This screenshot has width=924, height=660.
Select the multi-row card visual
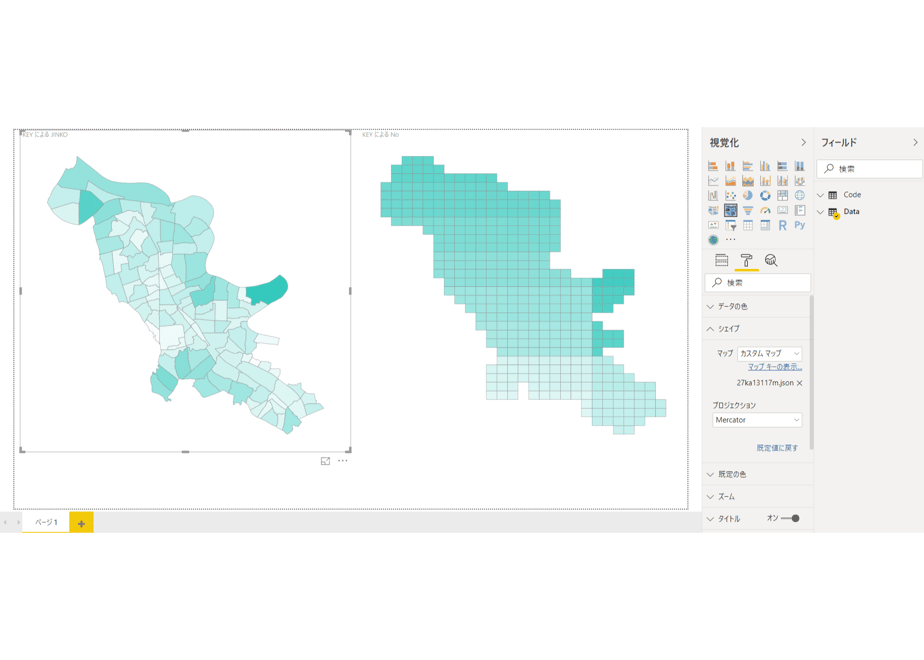click(x=800, y=210)
